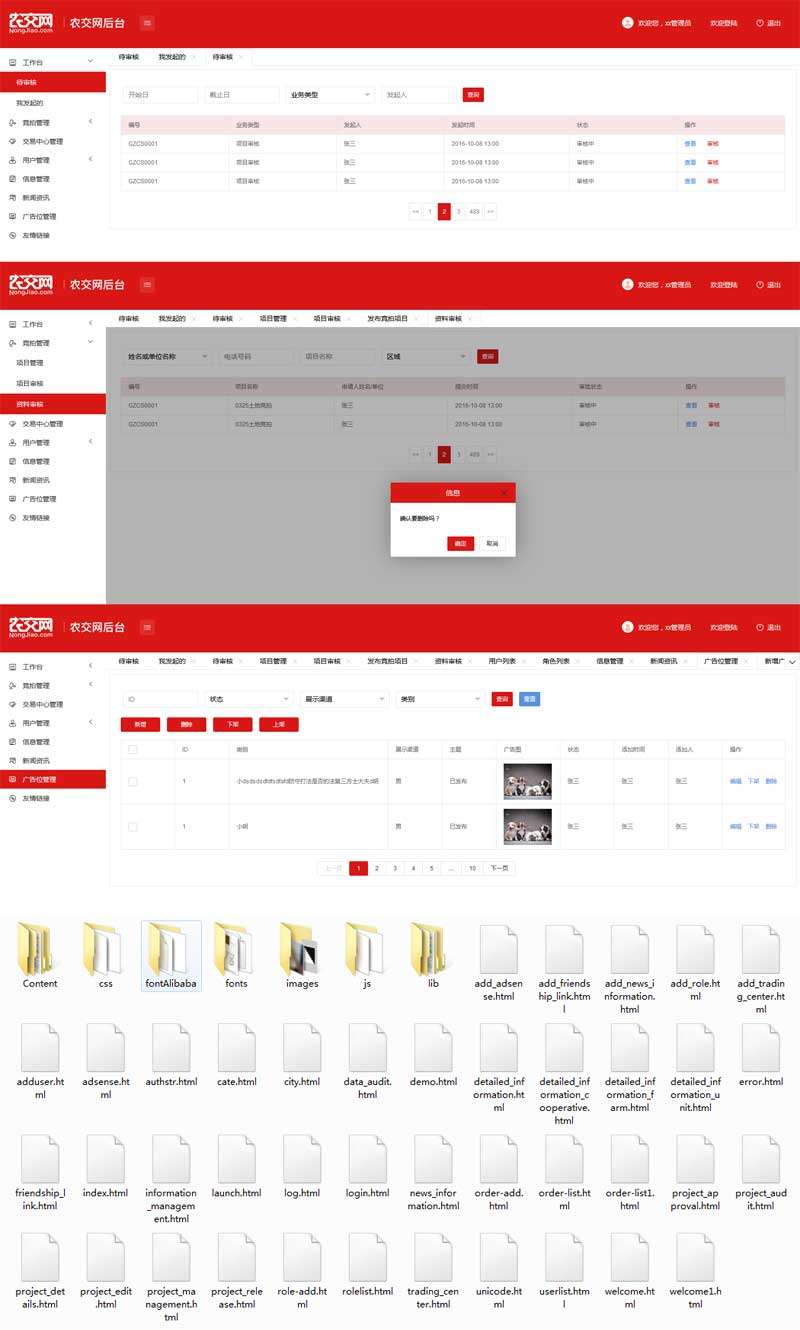800x1330 pixels.
Task: Click 确定 in the delete confirmation dialog
Action: pos(460,543)
